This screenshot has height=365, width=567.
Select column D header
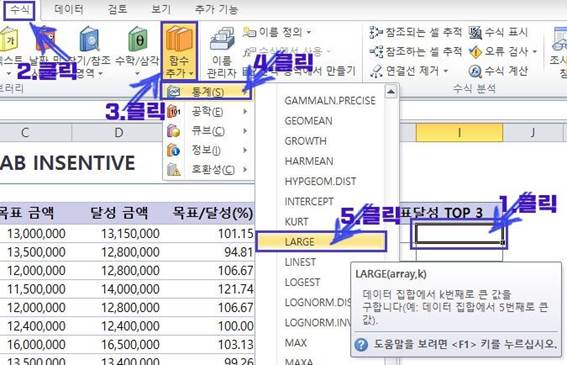point(119,133)
